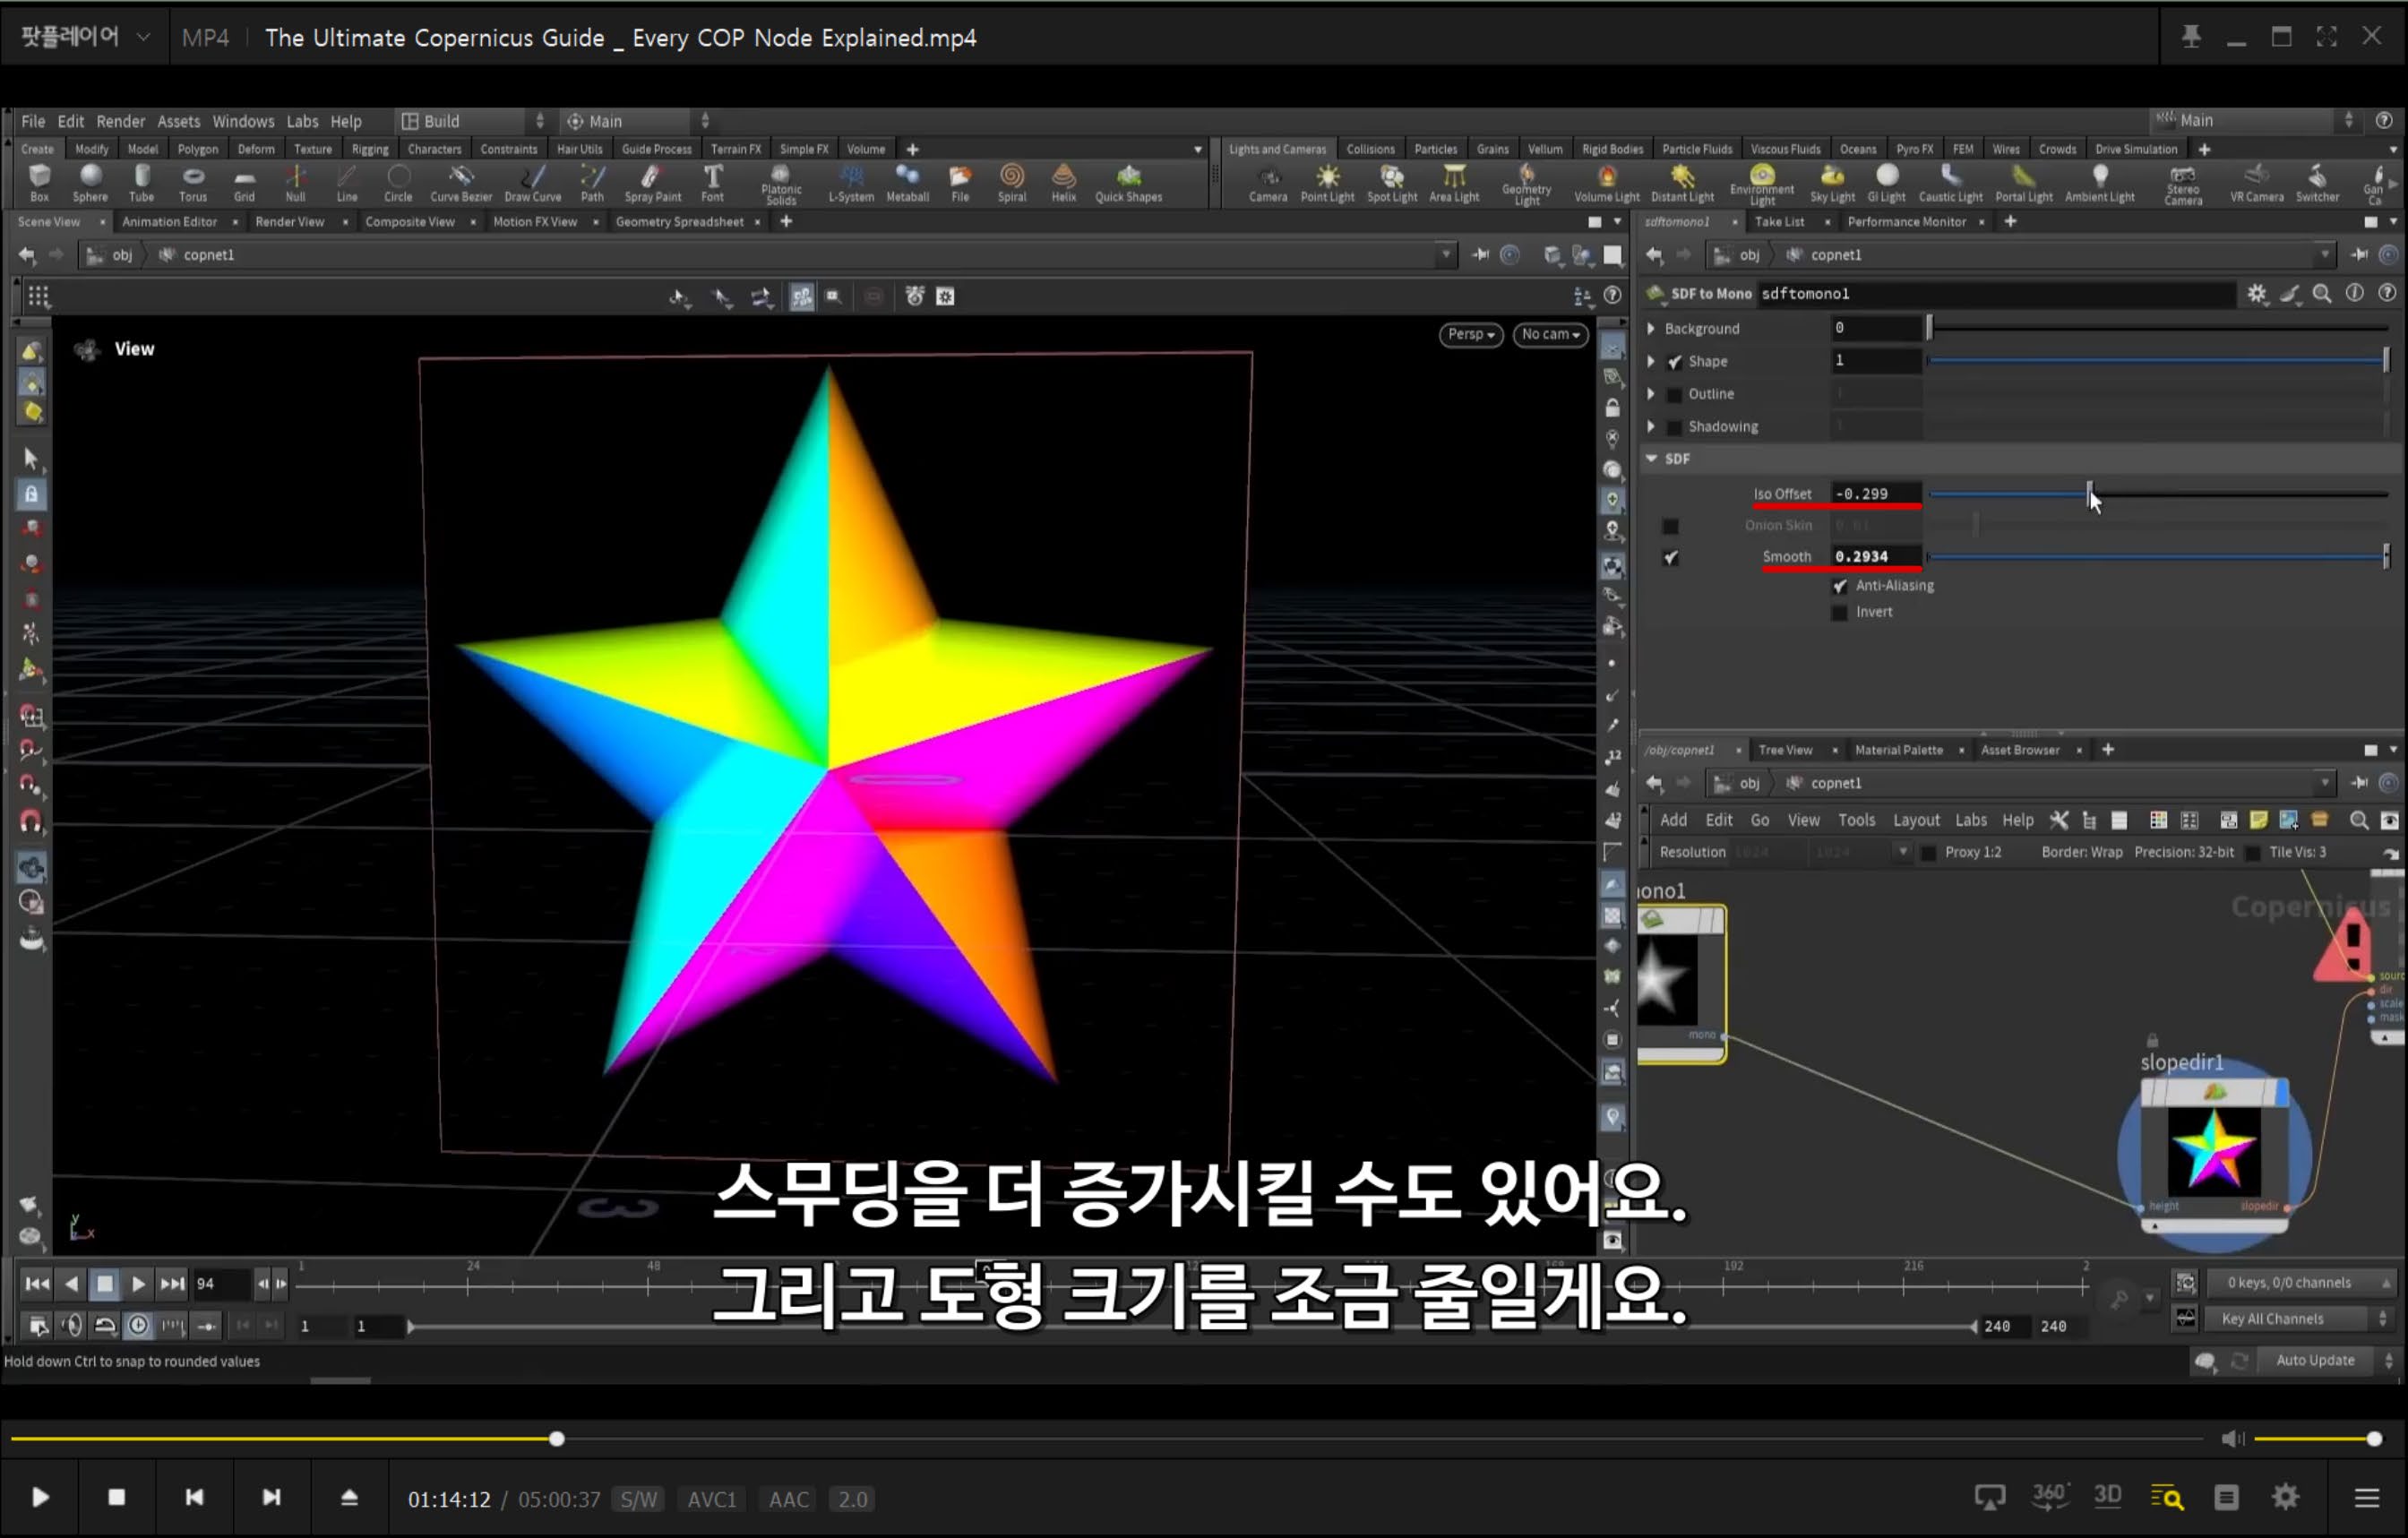Click the video seek bar handle
Screen dimensions: 2408x1538
point(557,1439)
